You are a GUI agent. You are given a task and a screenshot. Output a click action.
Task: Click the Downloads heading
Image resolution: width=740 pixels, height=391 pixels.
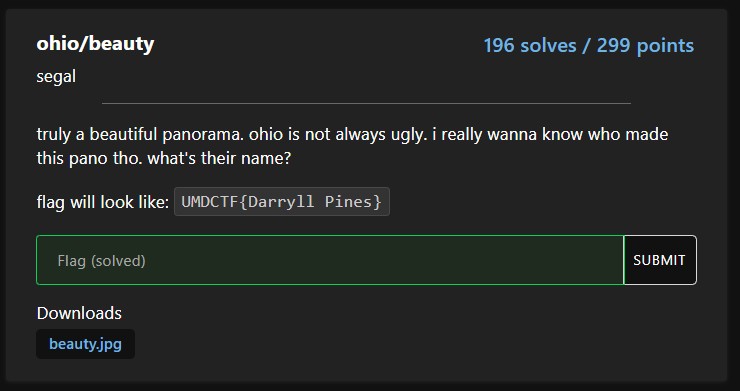coord(79,313)
